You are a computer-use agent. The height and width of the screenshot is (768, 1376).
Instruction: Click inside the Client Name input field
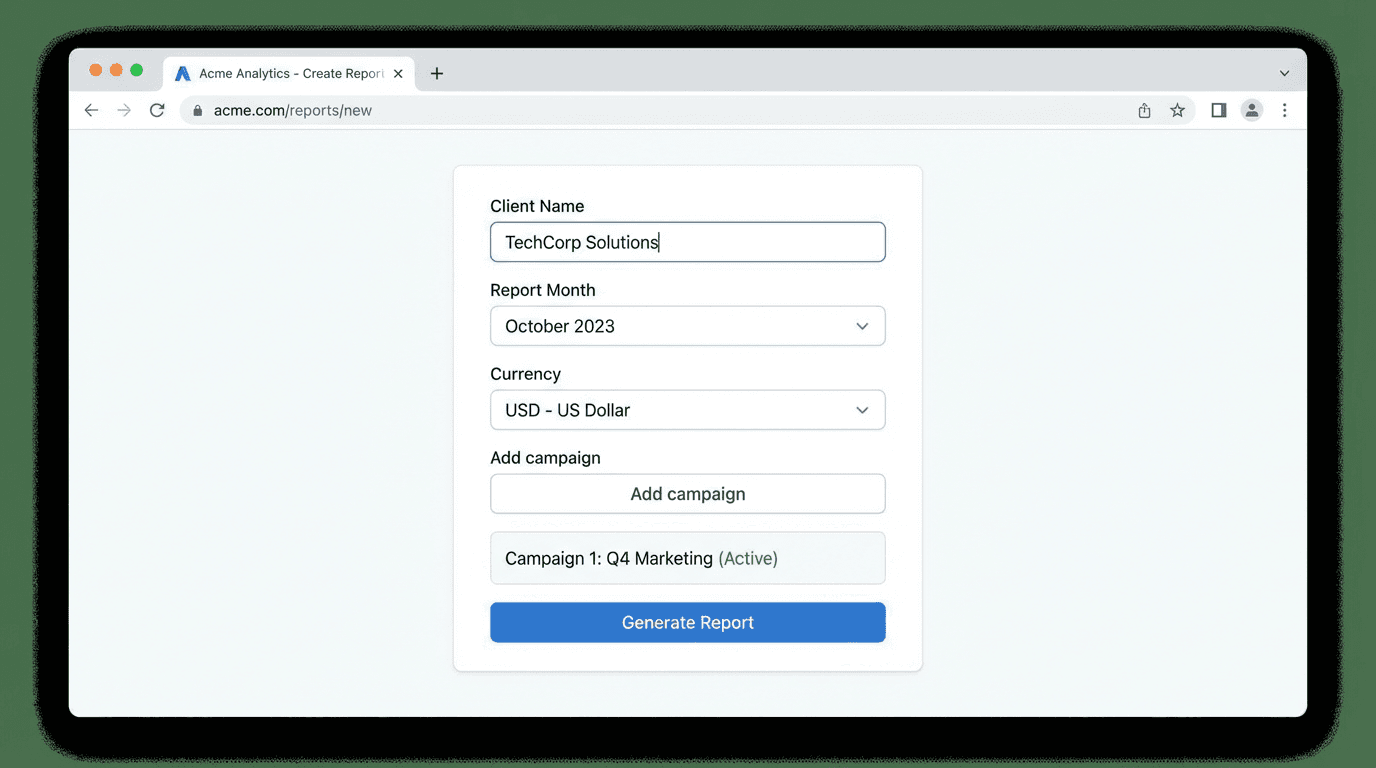[x=687, y=241]
